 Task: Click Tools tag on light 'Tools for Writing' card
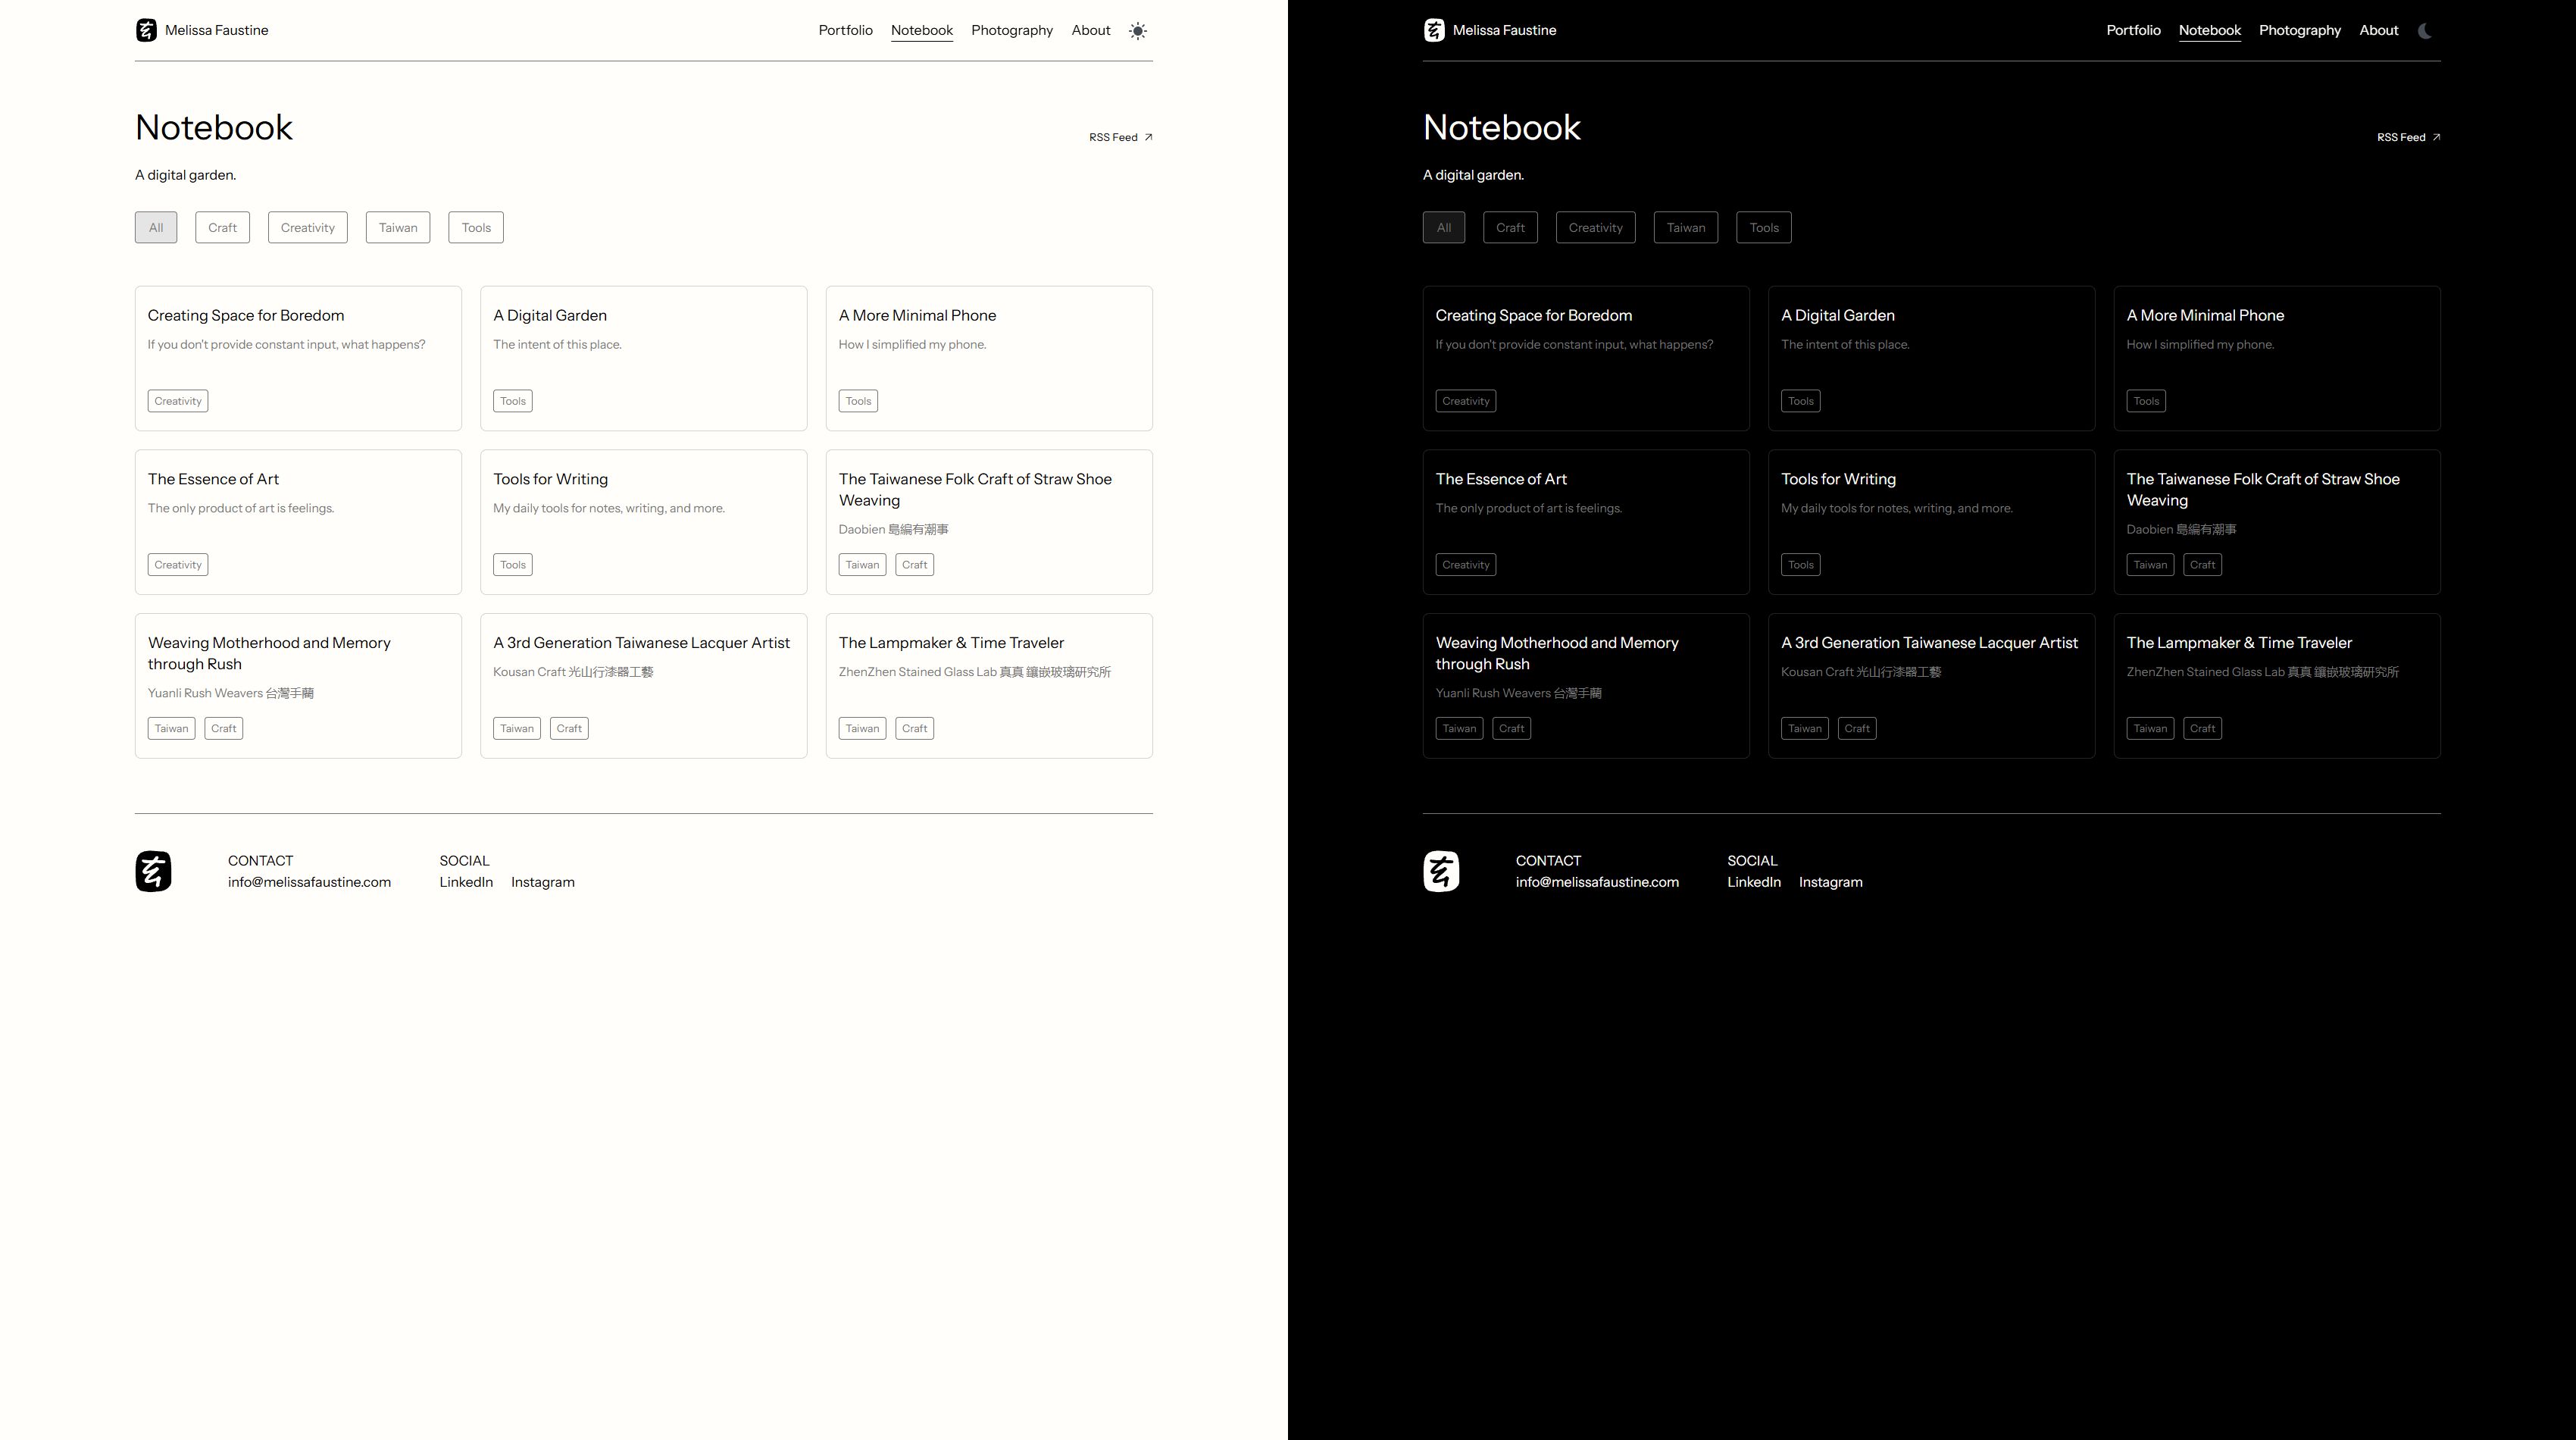pyautogui.click(x=512, y=565)
